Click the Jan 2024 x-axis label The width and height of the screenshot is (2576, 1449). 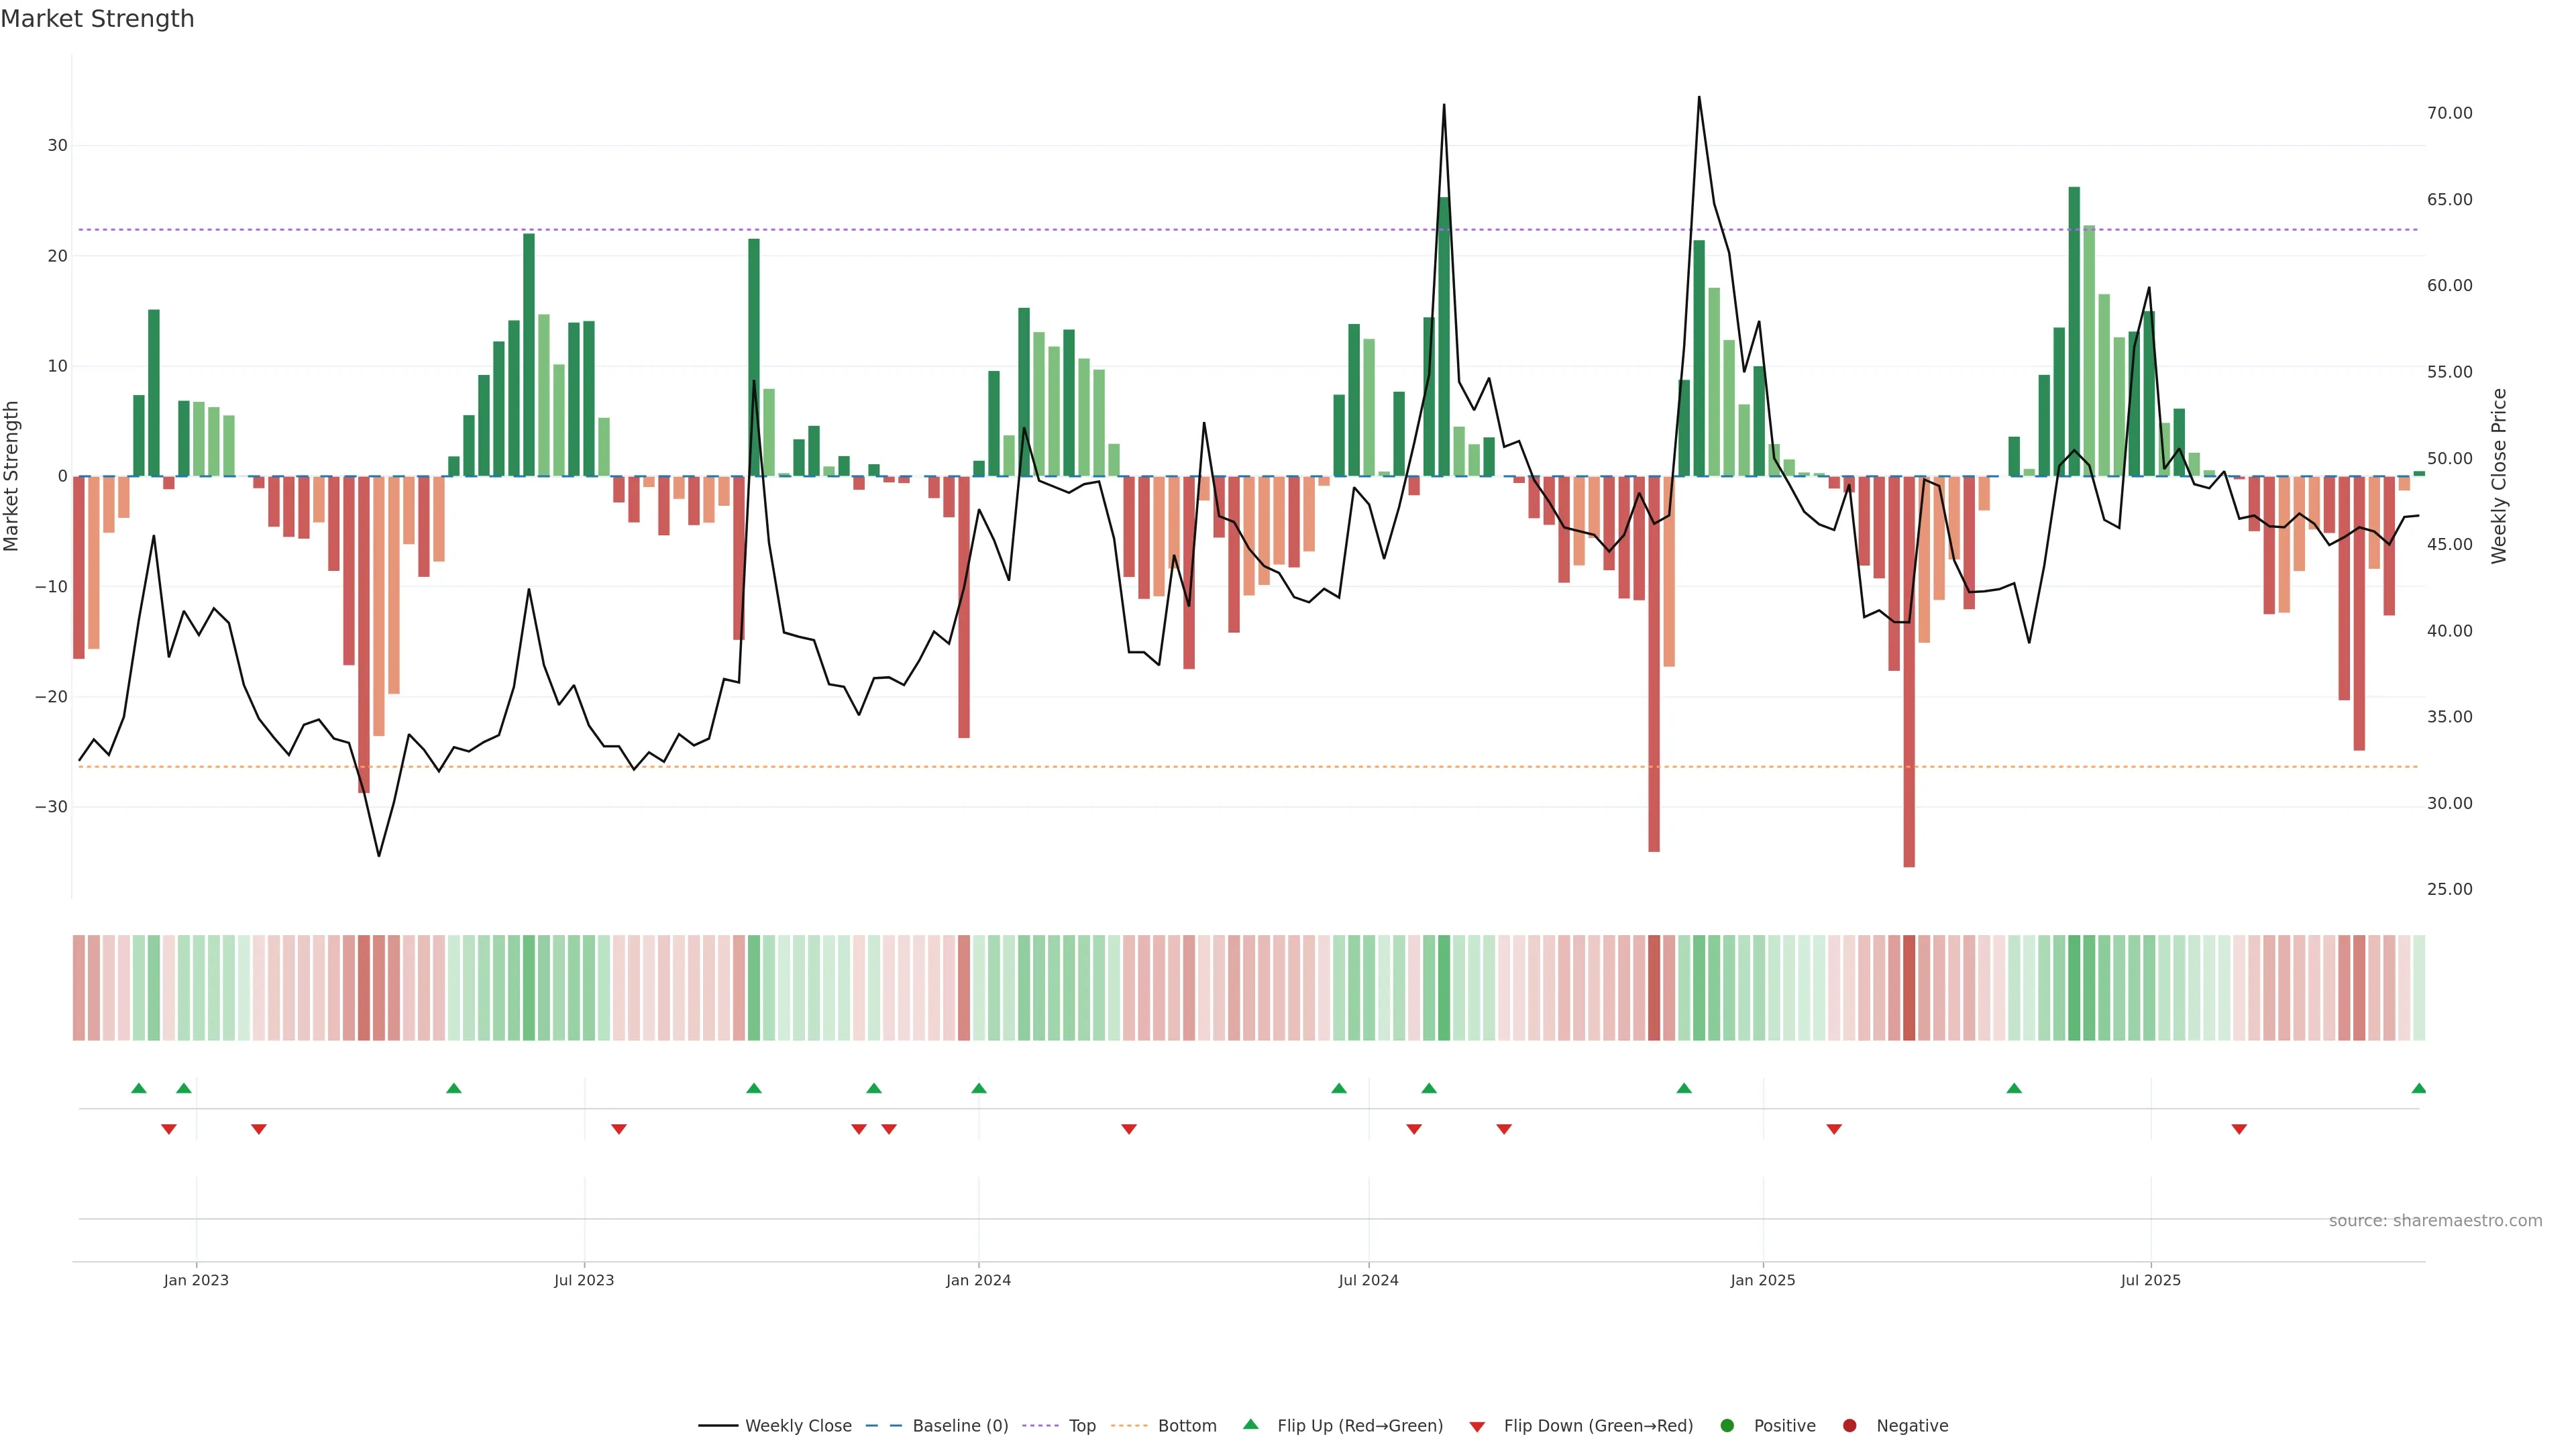tap(978, 1280)
